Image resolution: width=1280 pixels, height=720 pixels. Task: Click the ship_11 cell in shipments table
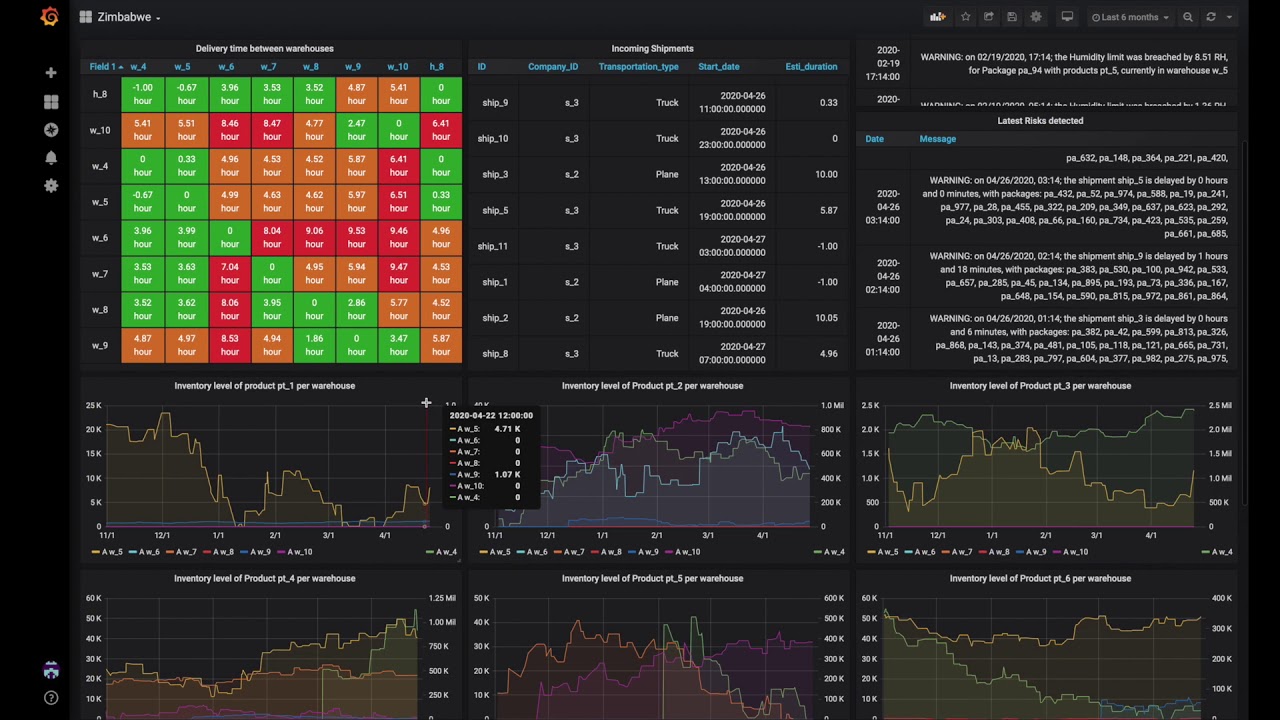click(493, 246)
